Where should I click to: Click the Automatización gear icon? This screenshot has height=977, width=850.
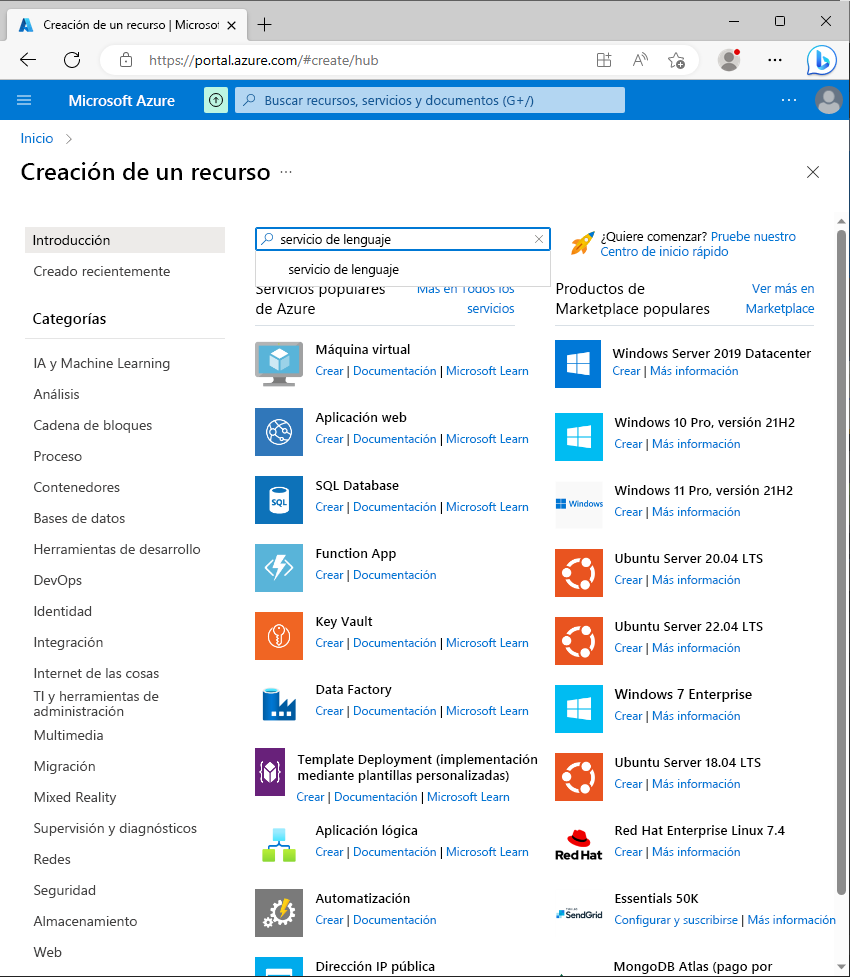[279, 913]
